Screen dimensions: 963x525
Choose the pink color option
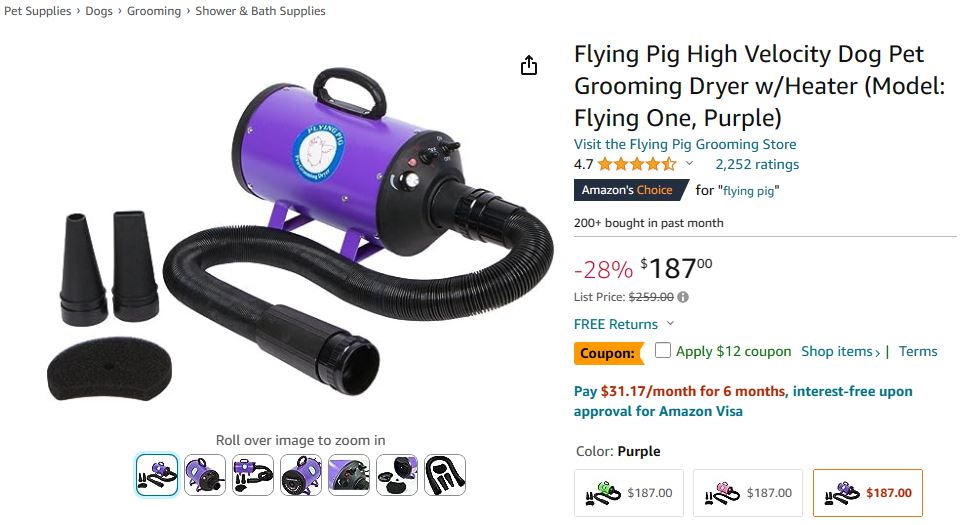tap(748, 493)
